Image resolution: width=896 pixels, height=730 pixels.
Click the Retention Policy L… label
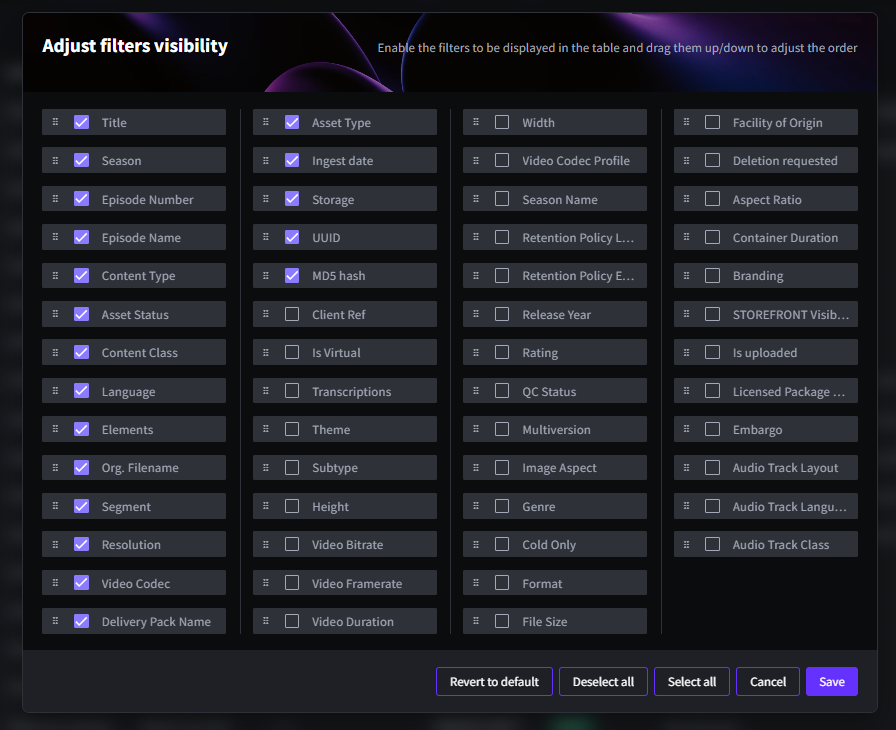(578, 238)
